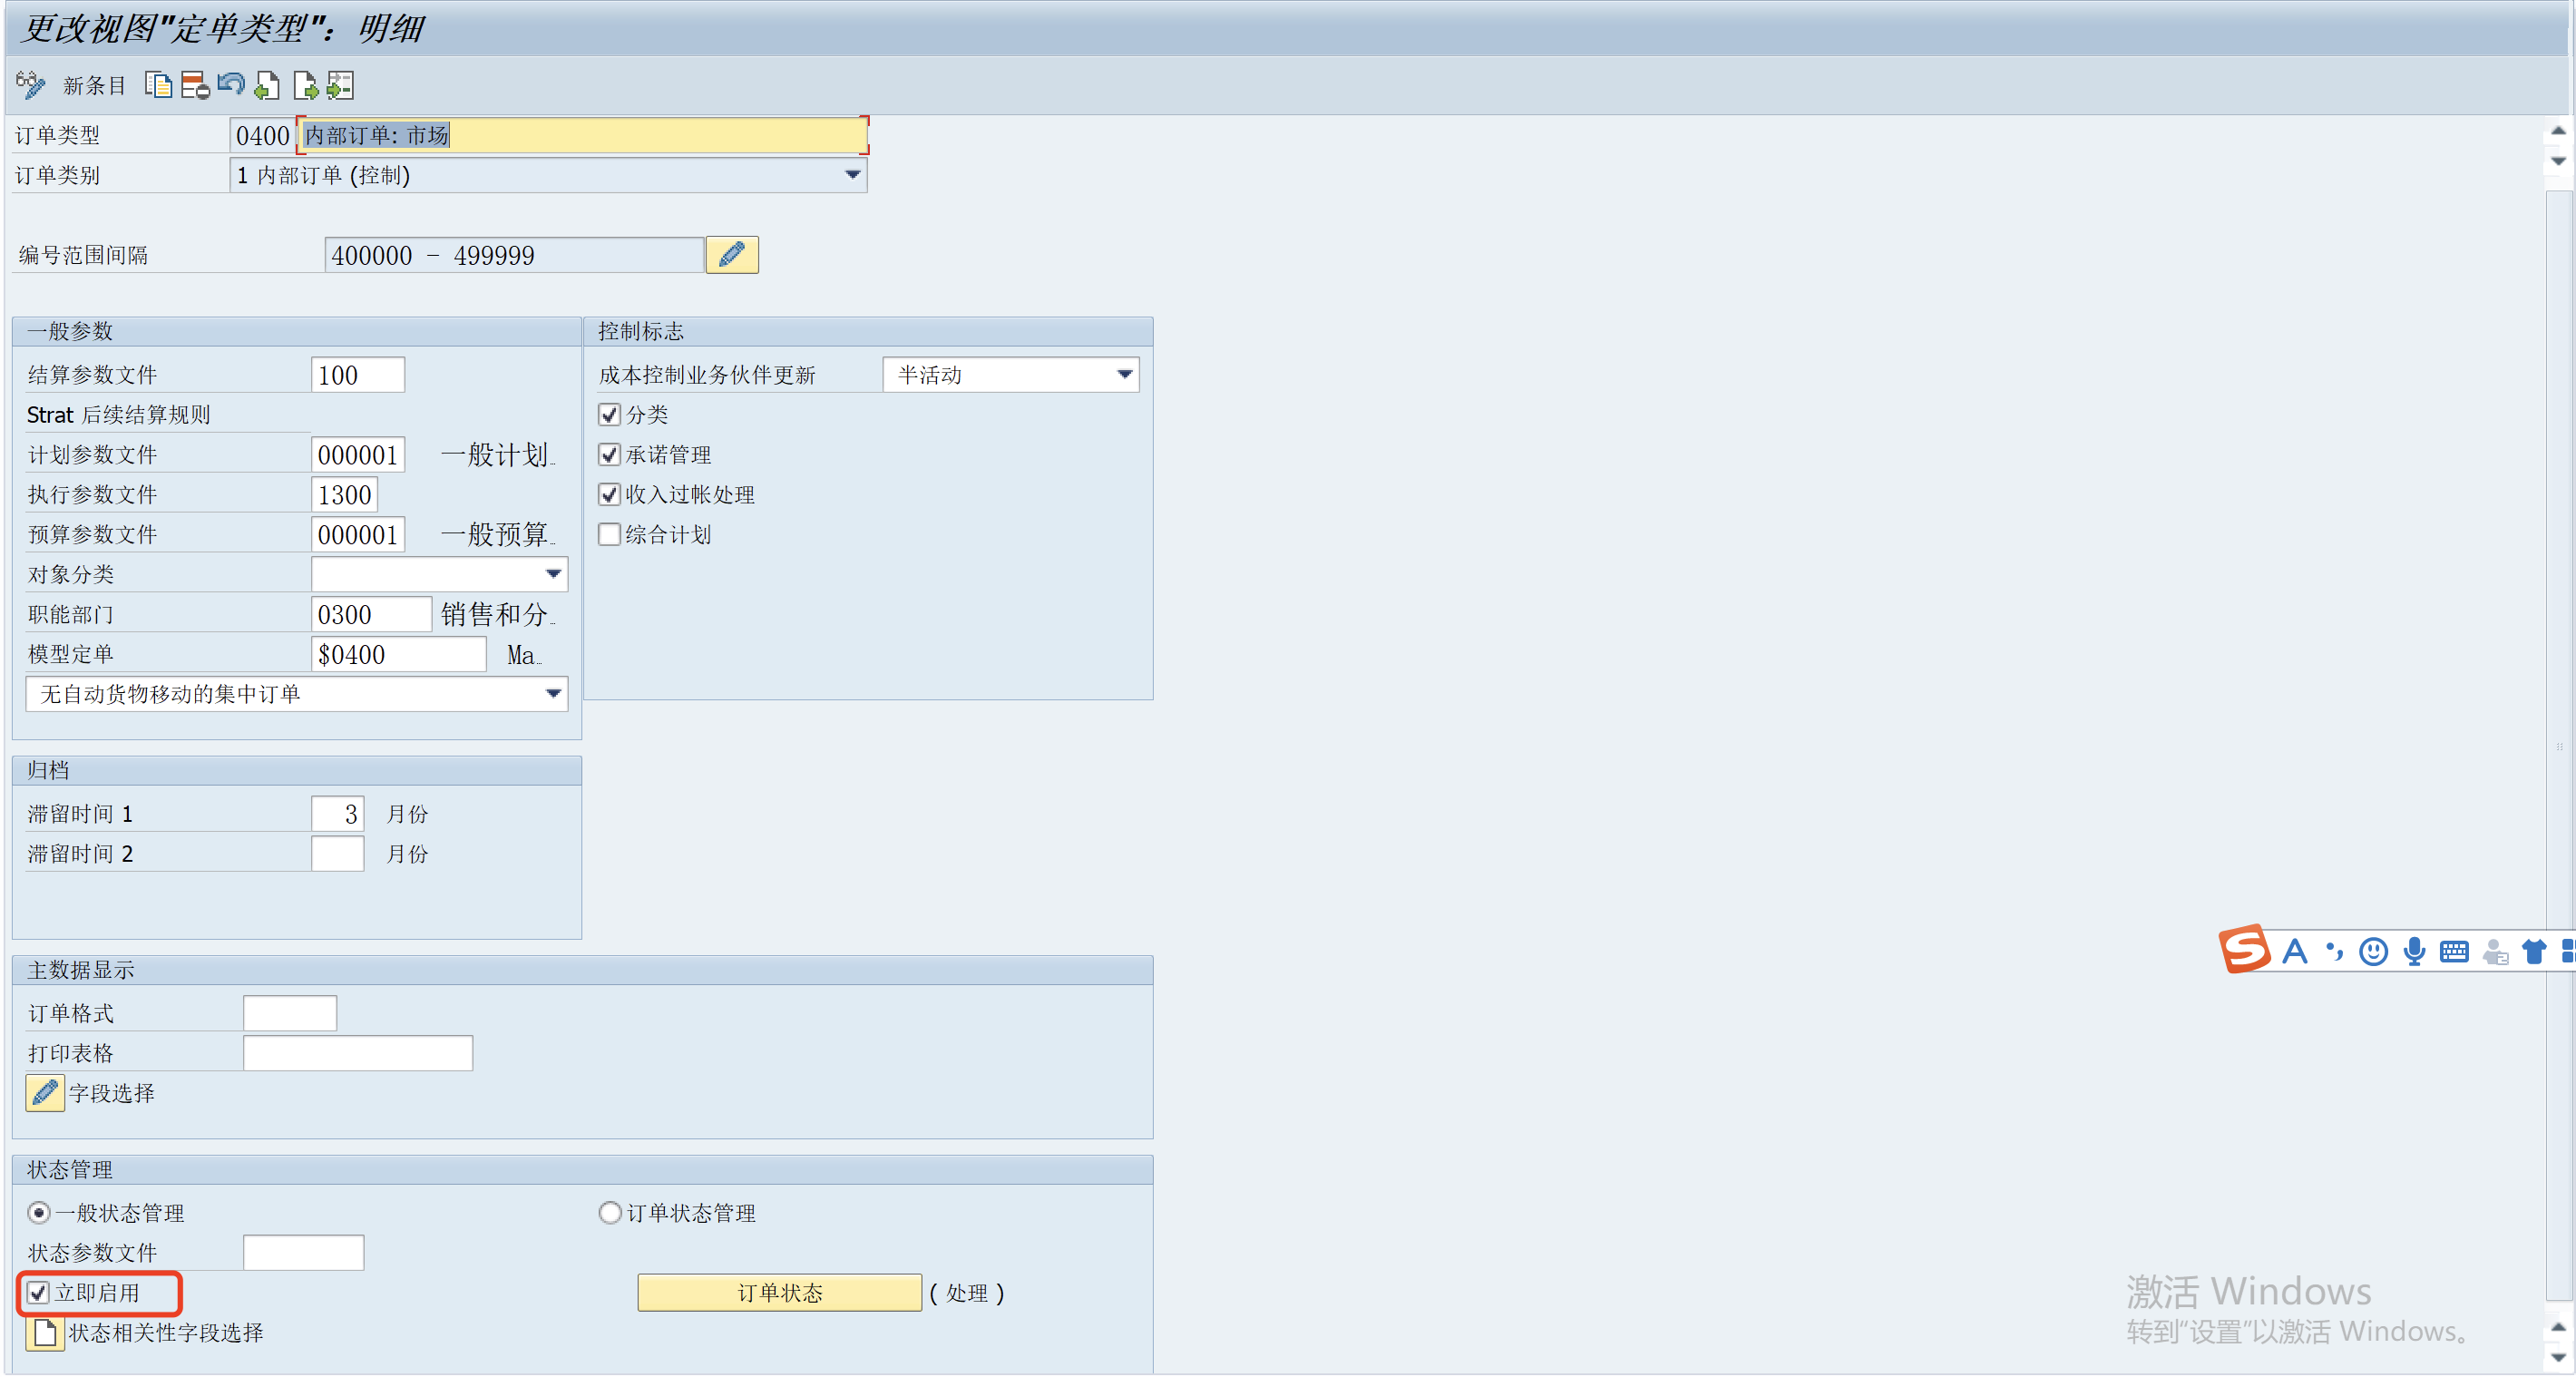Toggle the 收入过帐处理 checkbox
The height and width of the screenshot is (1377, 2576).
pyautogui.click(x=609, y=494)
